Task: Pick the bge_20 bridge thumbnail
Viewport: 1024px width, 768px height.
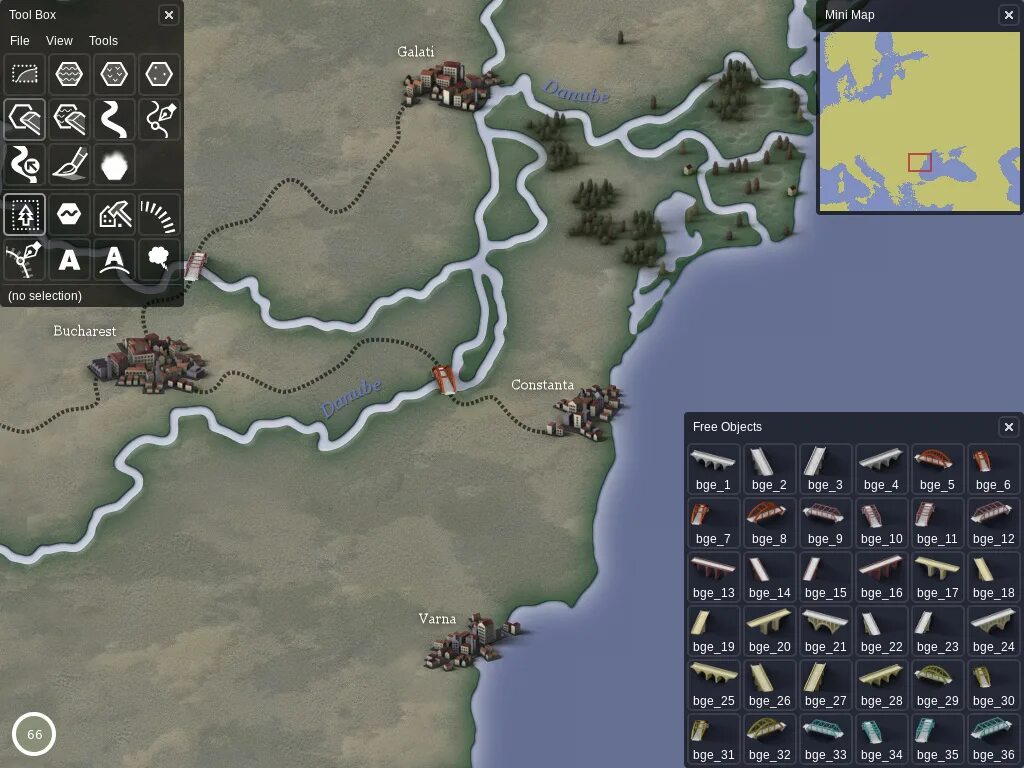Action: tap(769, 631)
